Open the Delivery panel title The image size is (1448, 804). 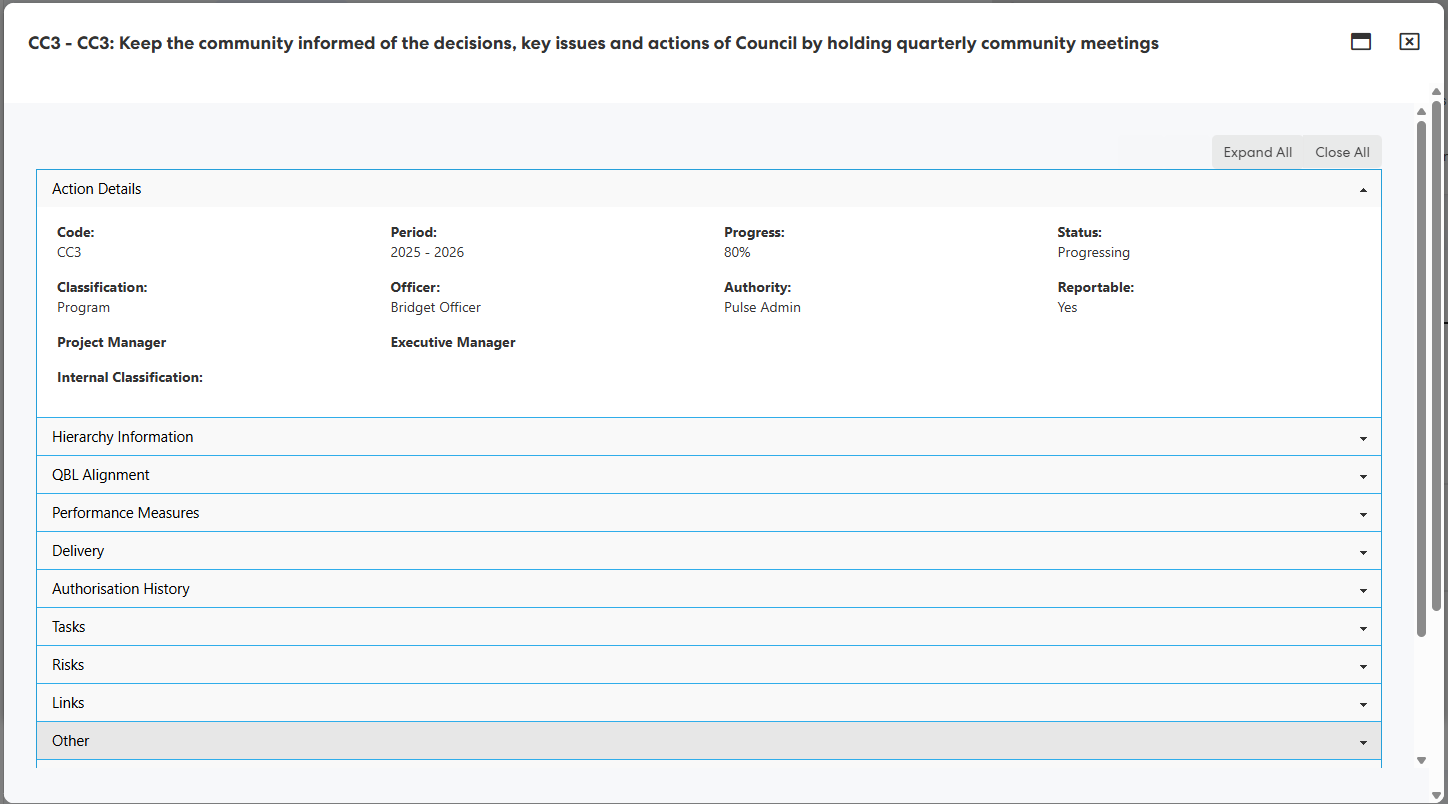(78, 551)
